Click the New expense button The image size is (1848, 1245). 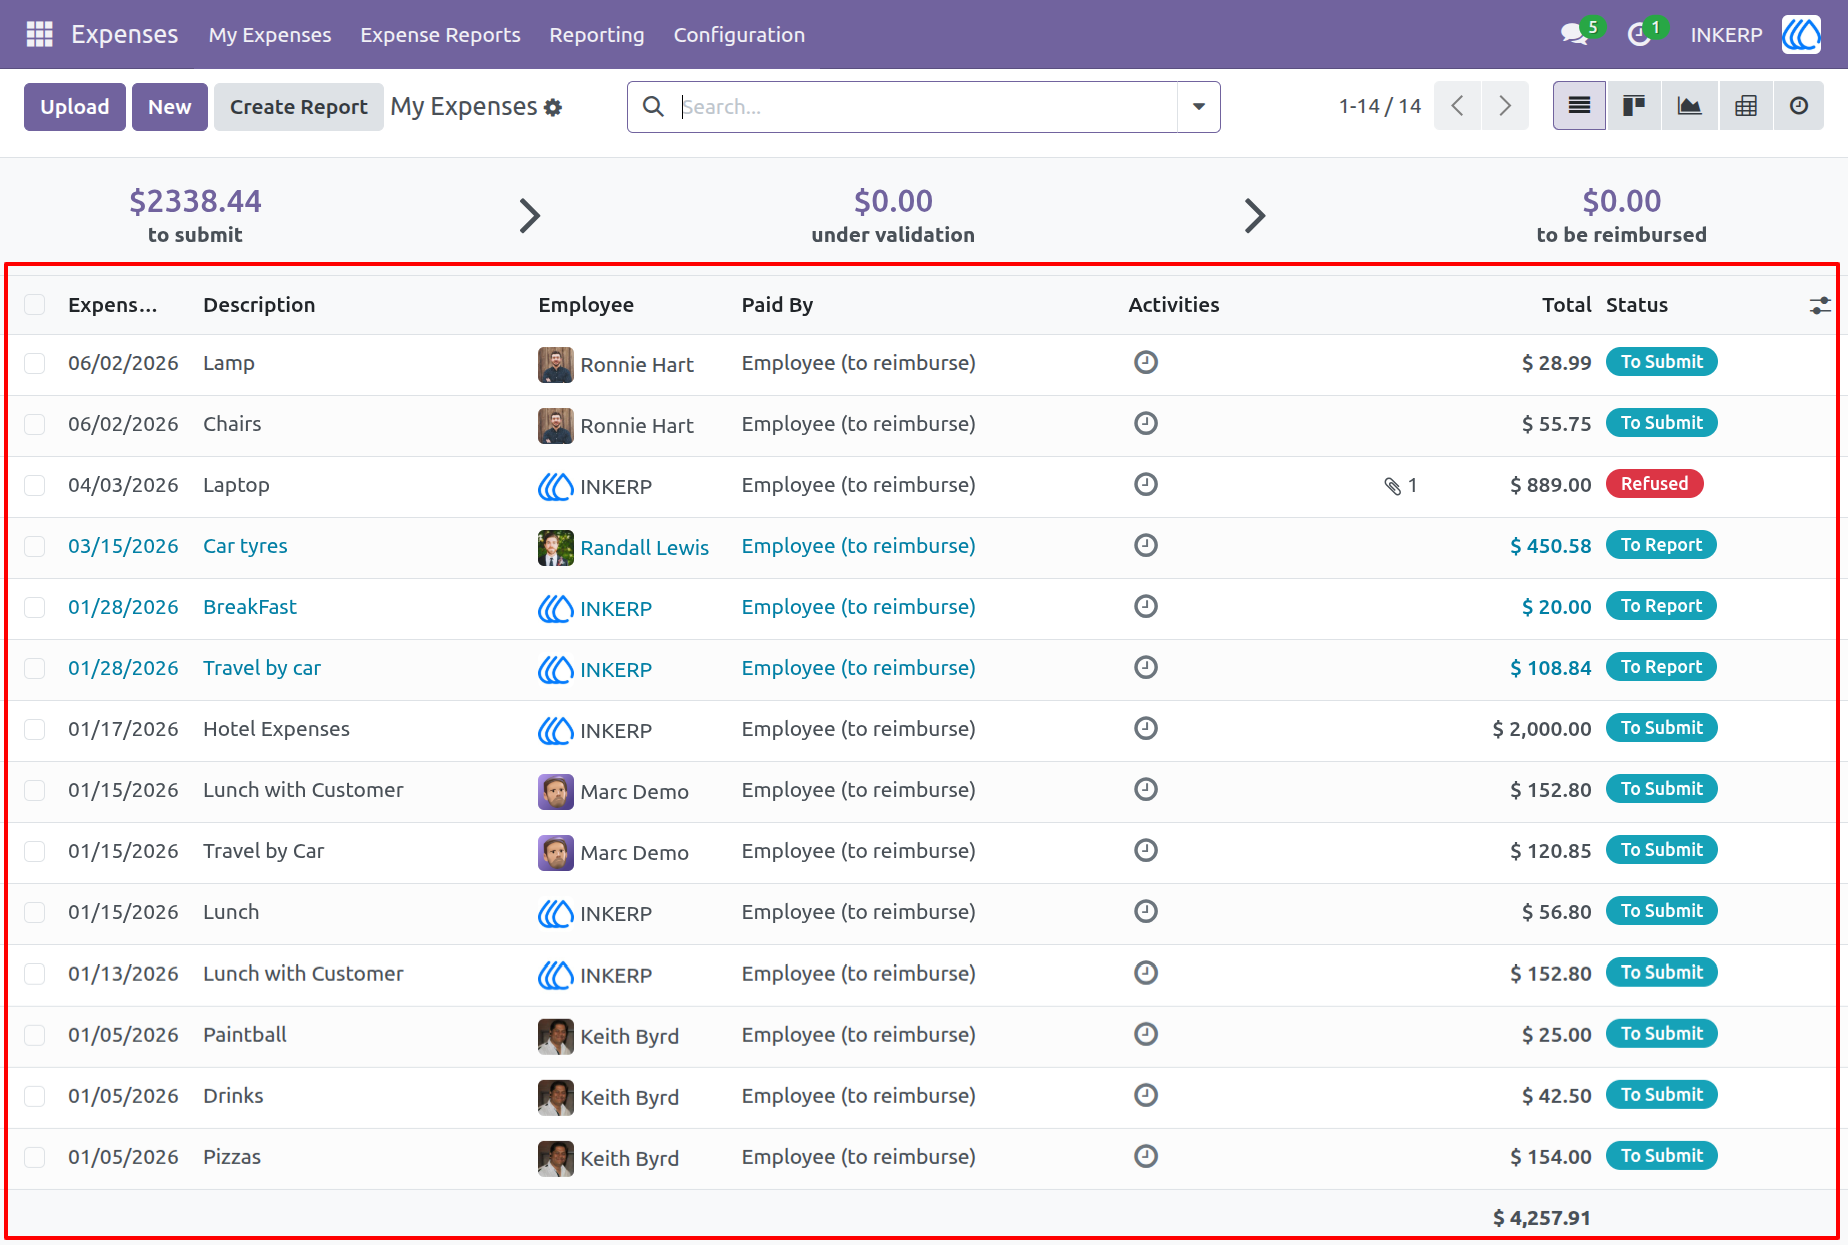170,107
